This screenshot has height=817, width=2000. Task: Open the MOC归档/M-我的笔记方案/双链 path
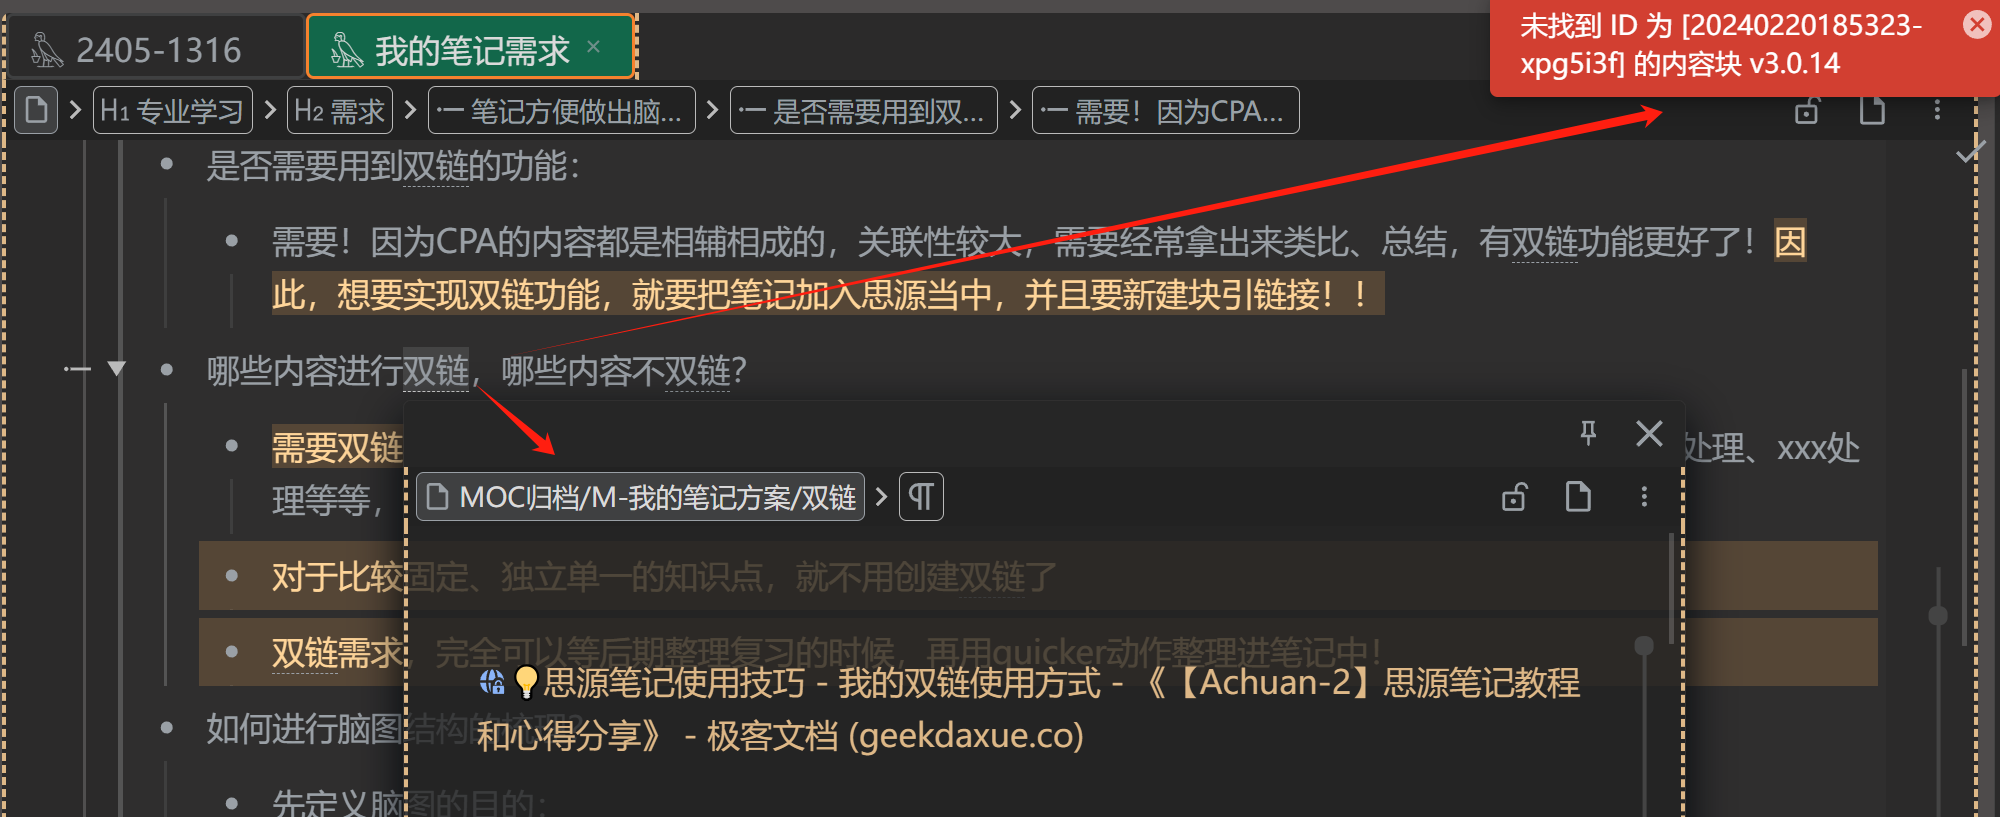pos(640,497)
